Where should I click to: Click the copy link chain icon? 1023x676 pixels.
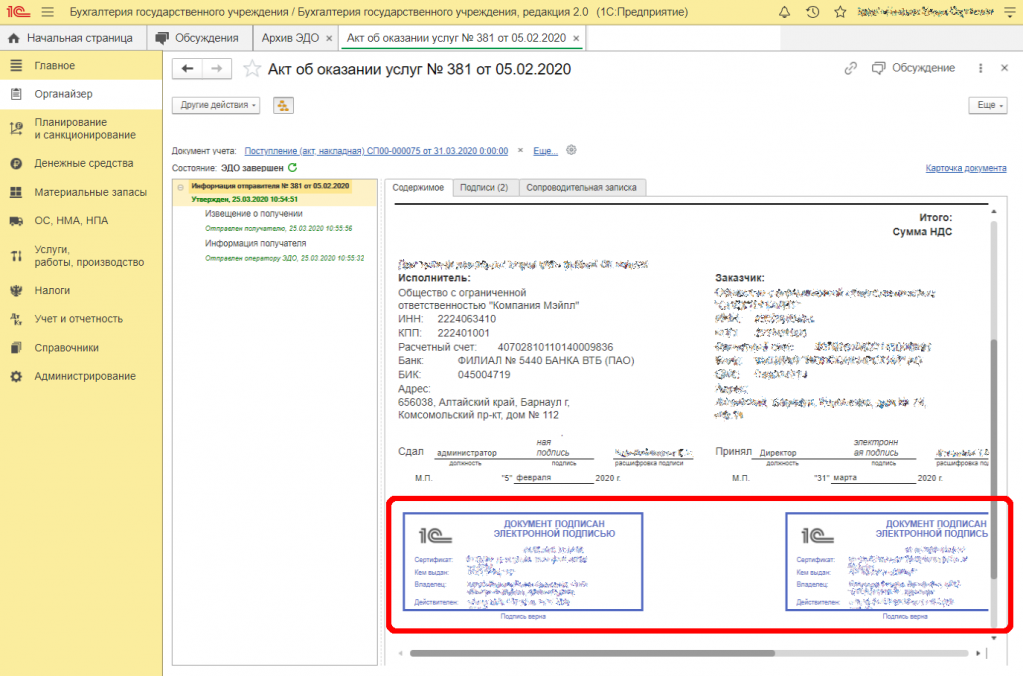pyautogui.click(x=850, y=68)
